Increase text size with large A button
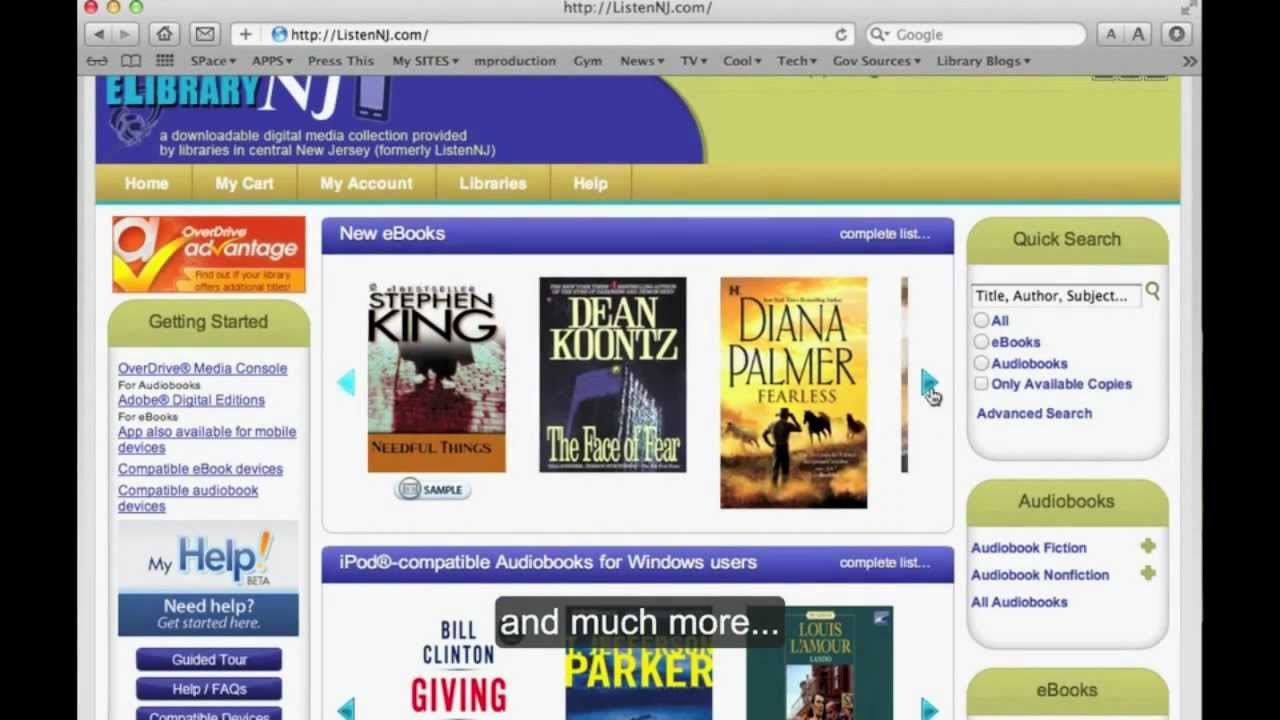 1138,34
